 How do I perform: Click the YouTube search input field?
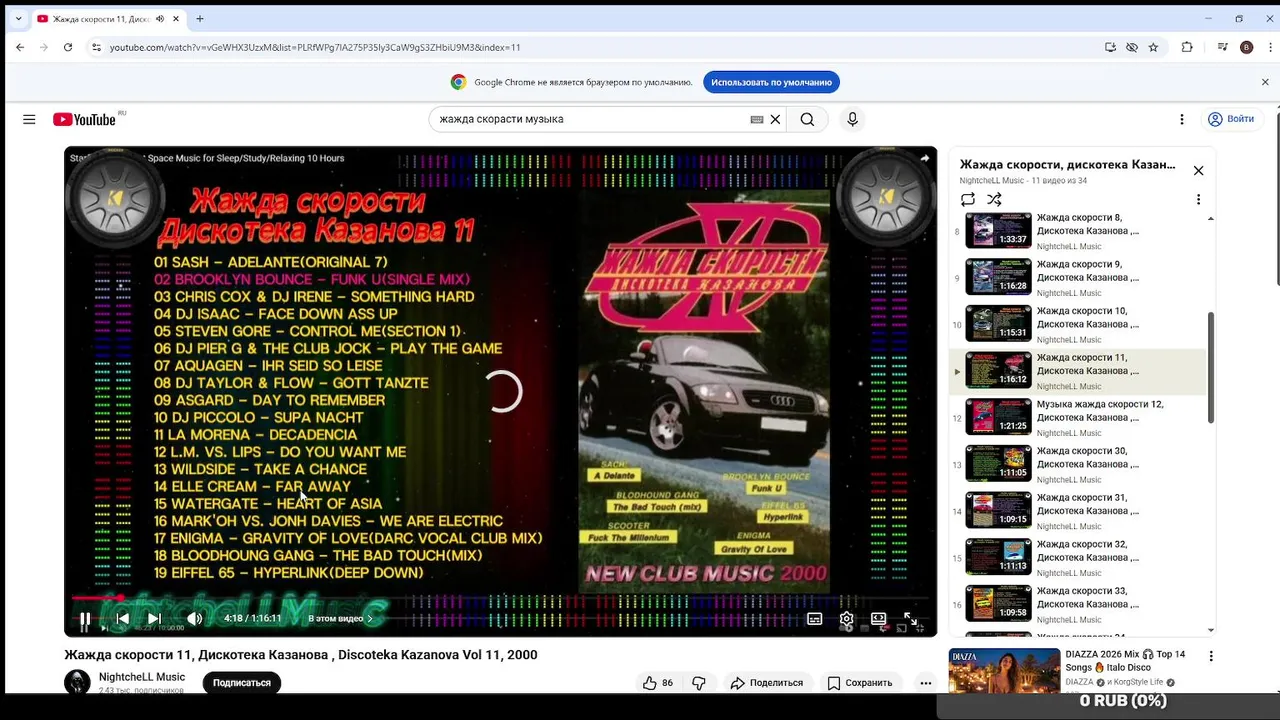click(x=590, y=119)
